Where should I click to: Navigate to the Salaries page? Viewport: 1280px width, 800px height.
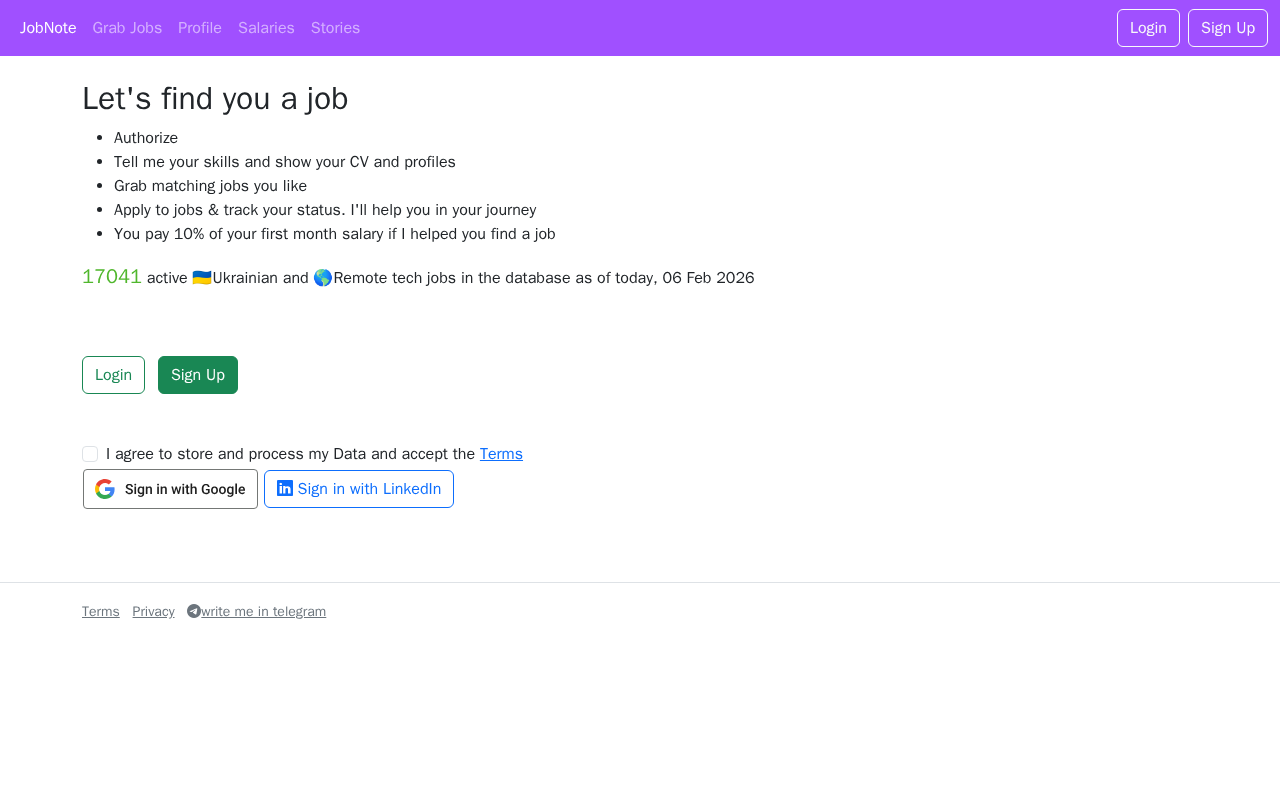coord(266,28)
